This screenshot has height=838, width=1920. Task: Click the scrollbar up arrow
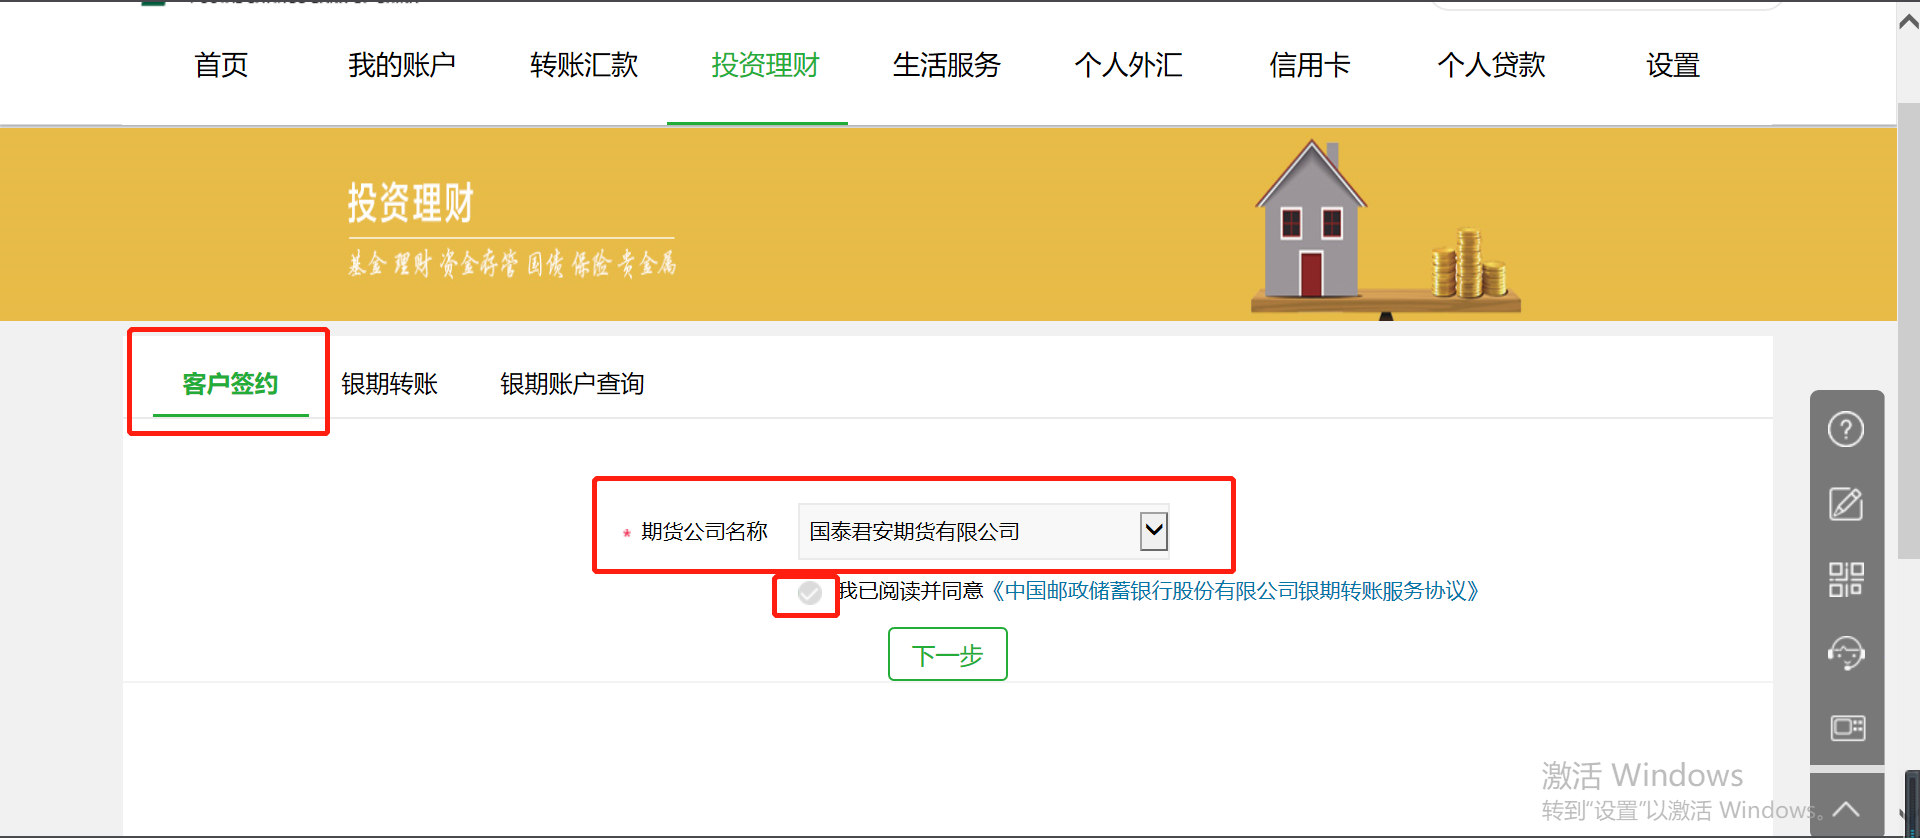pyautogui.click(x=1908, y=22)
